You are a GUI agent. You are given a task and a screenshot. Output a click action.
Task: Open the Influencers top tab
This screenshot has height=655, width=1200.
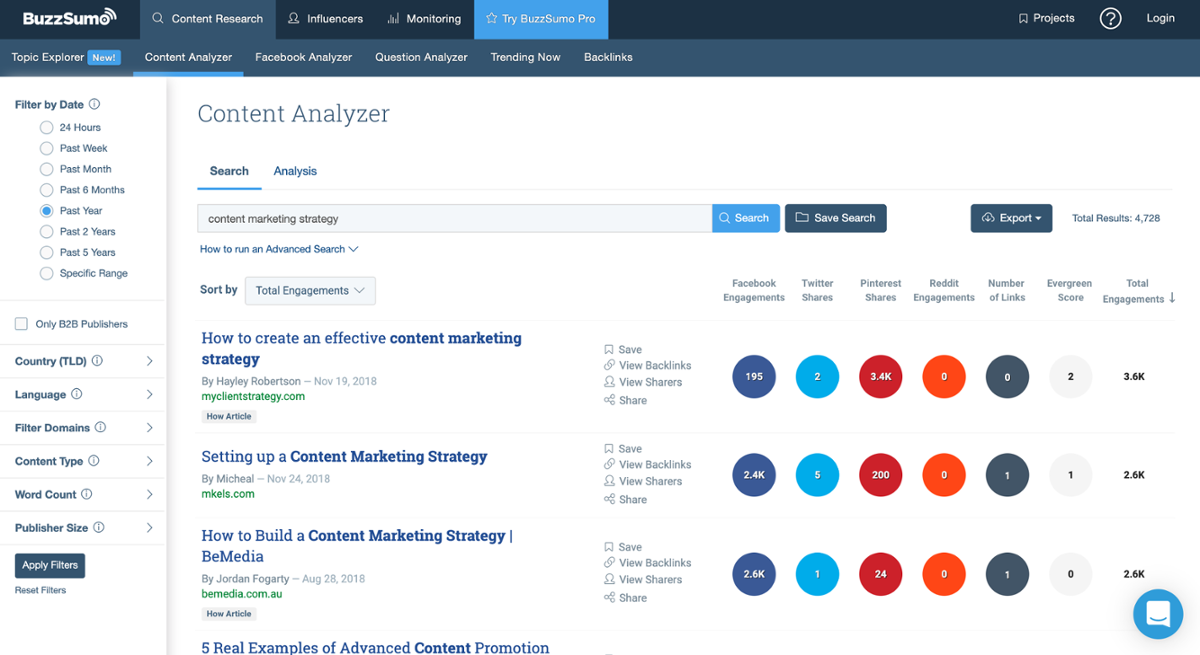pyautogui.click(x=325, y=19)
